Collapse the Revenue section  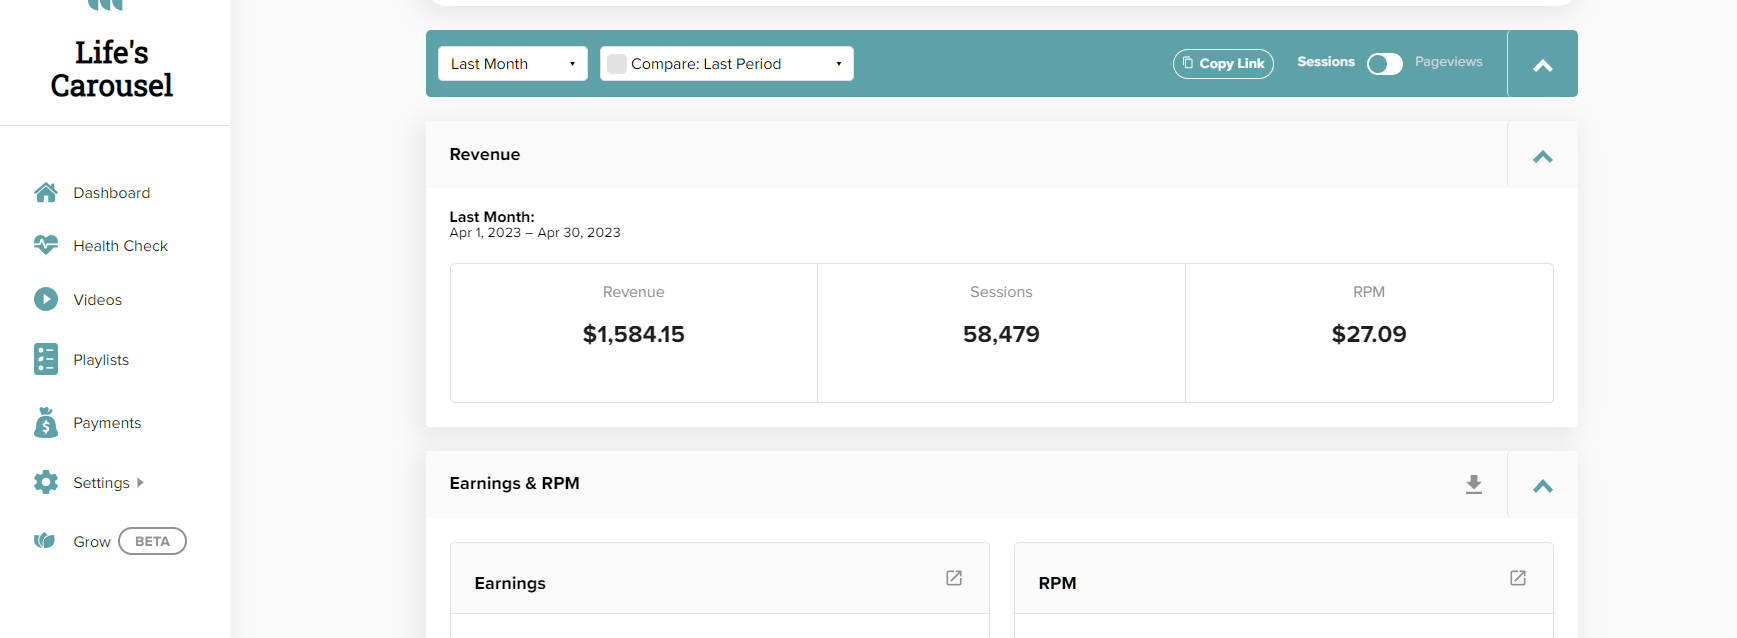coord(1543,156)
